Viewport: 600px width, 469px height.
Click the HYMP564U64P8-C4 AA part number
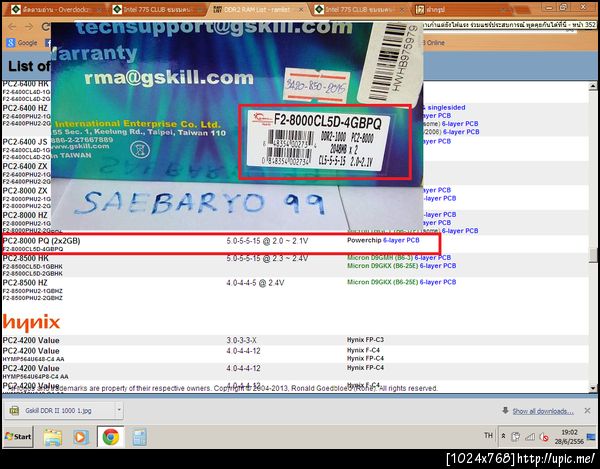pos(36,376)
